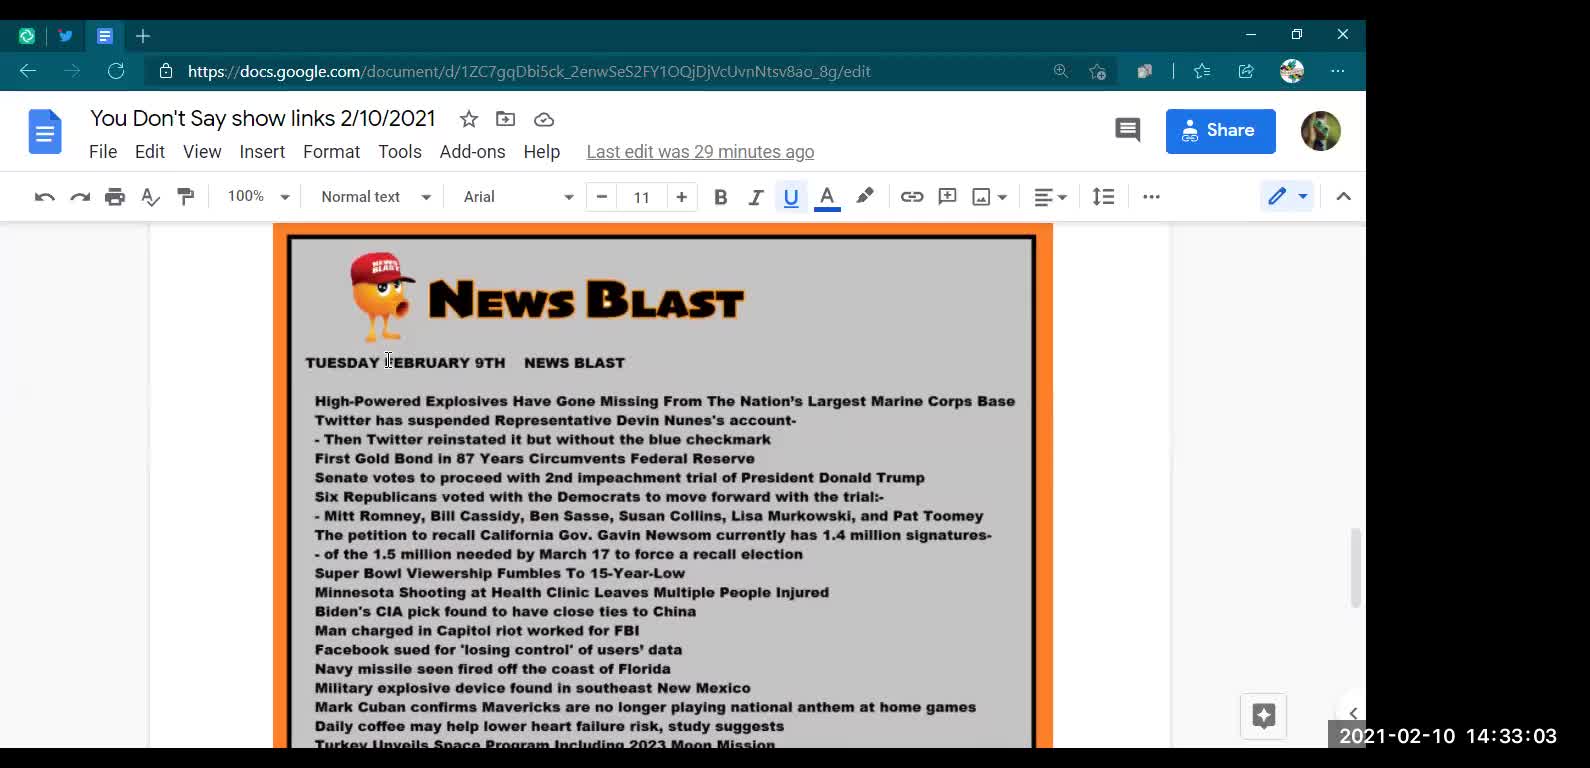Click the document title to rename
1590x768 pixels.
tap(263, 118)
